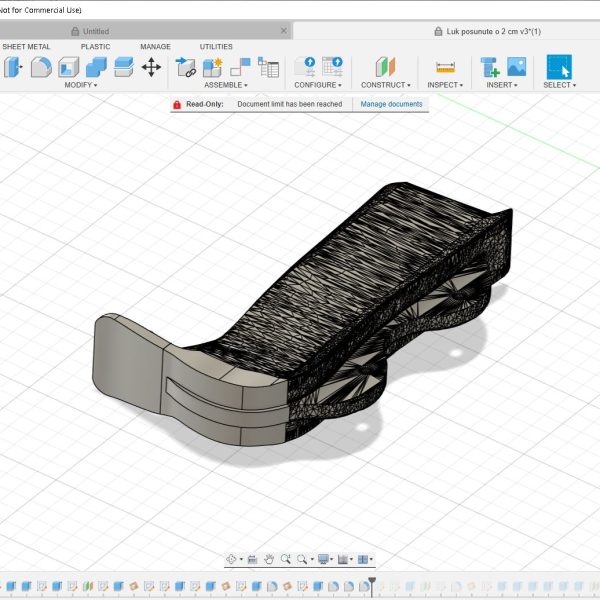
Task: Open the MODIFY dropdown menu
Action: pyautogui.click(x=81, y=85)
